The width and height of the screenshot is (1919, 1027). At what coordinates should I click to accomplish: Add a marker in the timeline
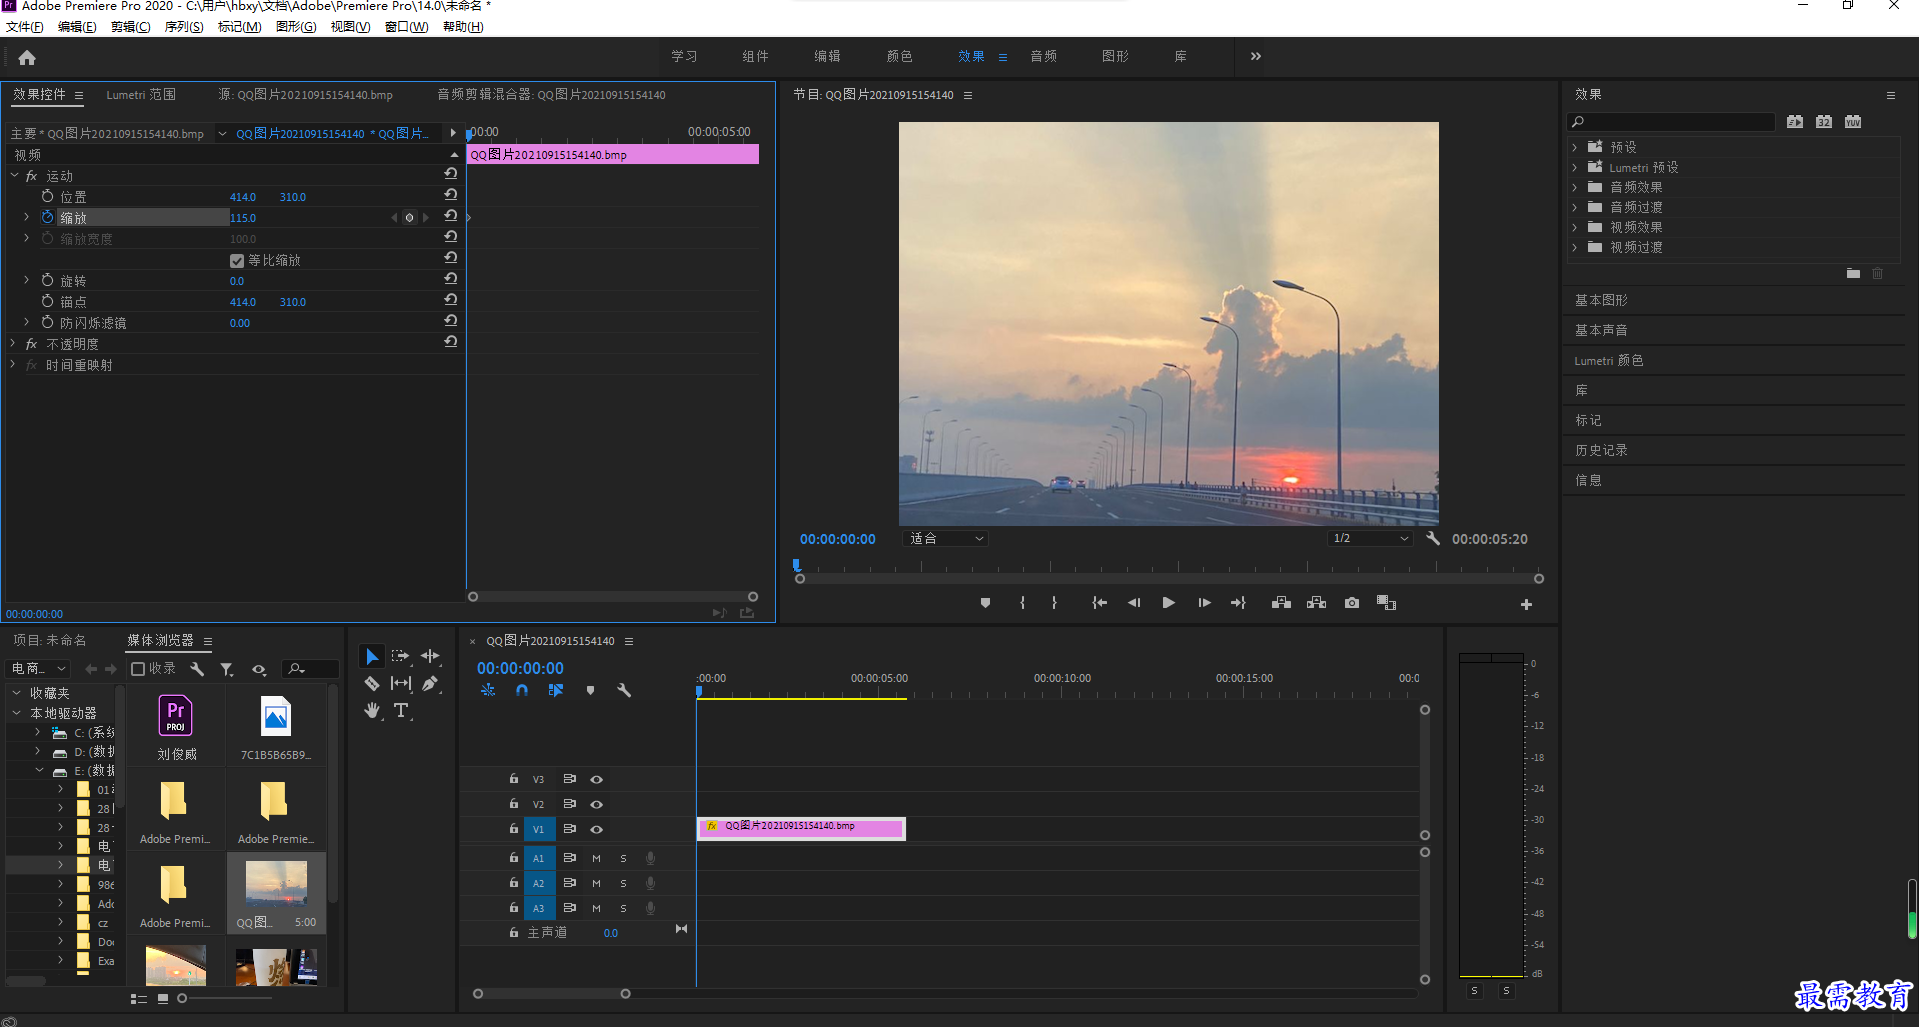click(x=590, y=690)
